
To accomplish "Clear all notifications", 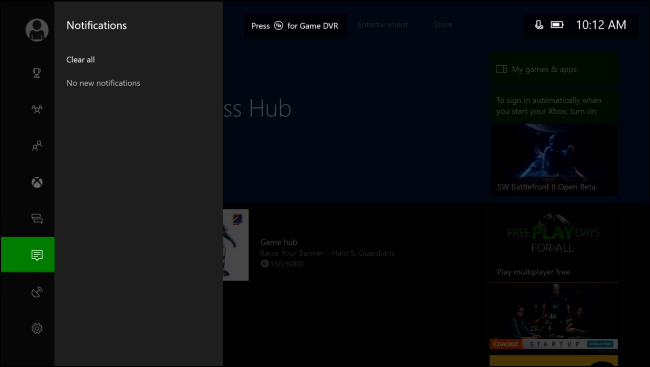I will [80, 60].
